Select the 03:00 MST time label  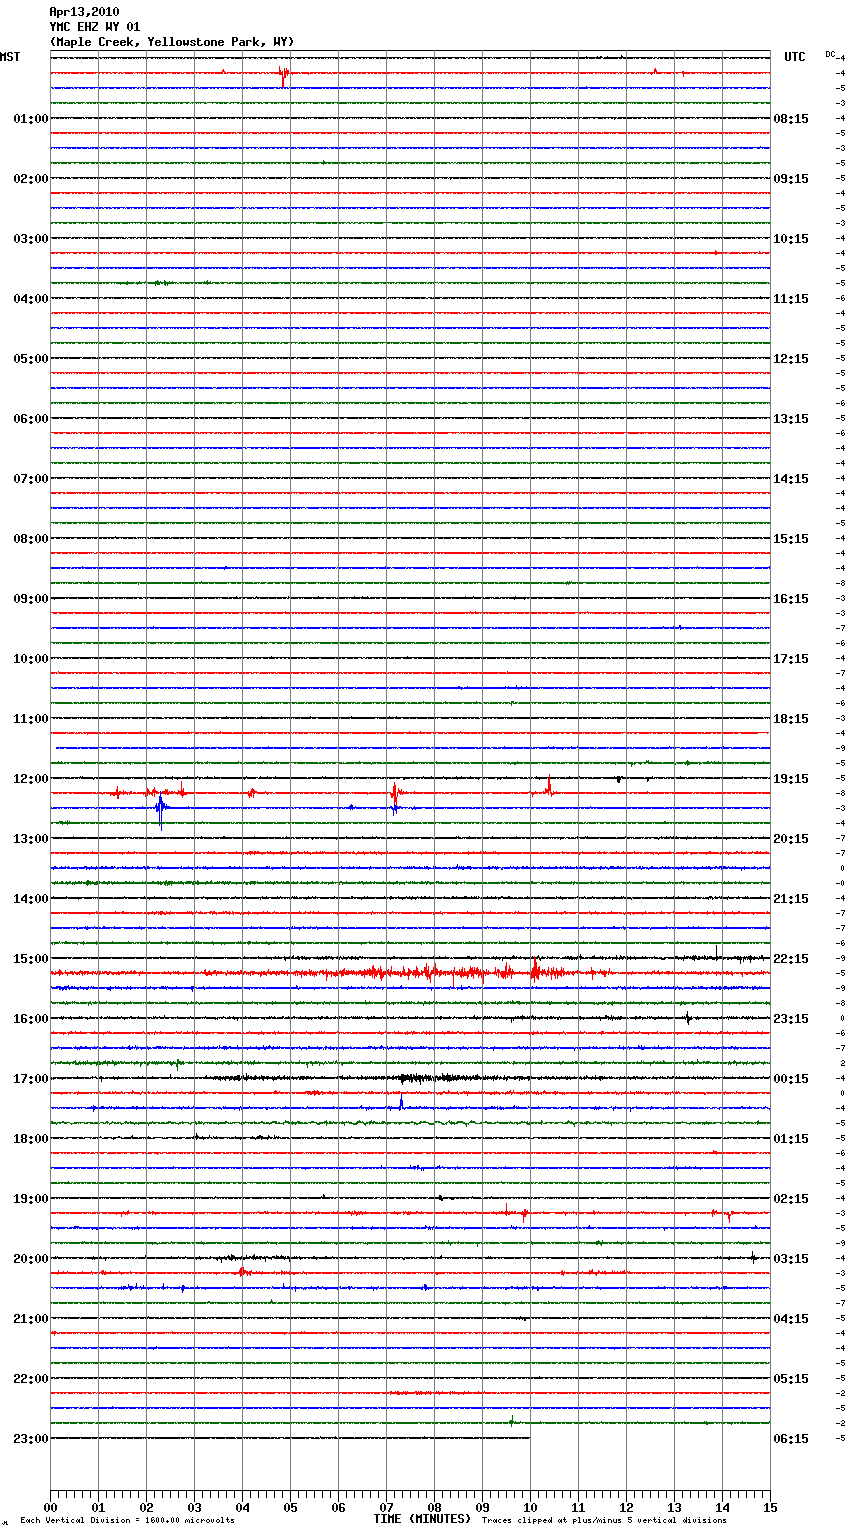[x=31, y=239]
